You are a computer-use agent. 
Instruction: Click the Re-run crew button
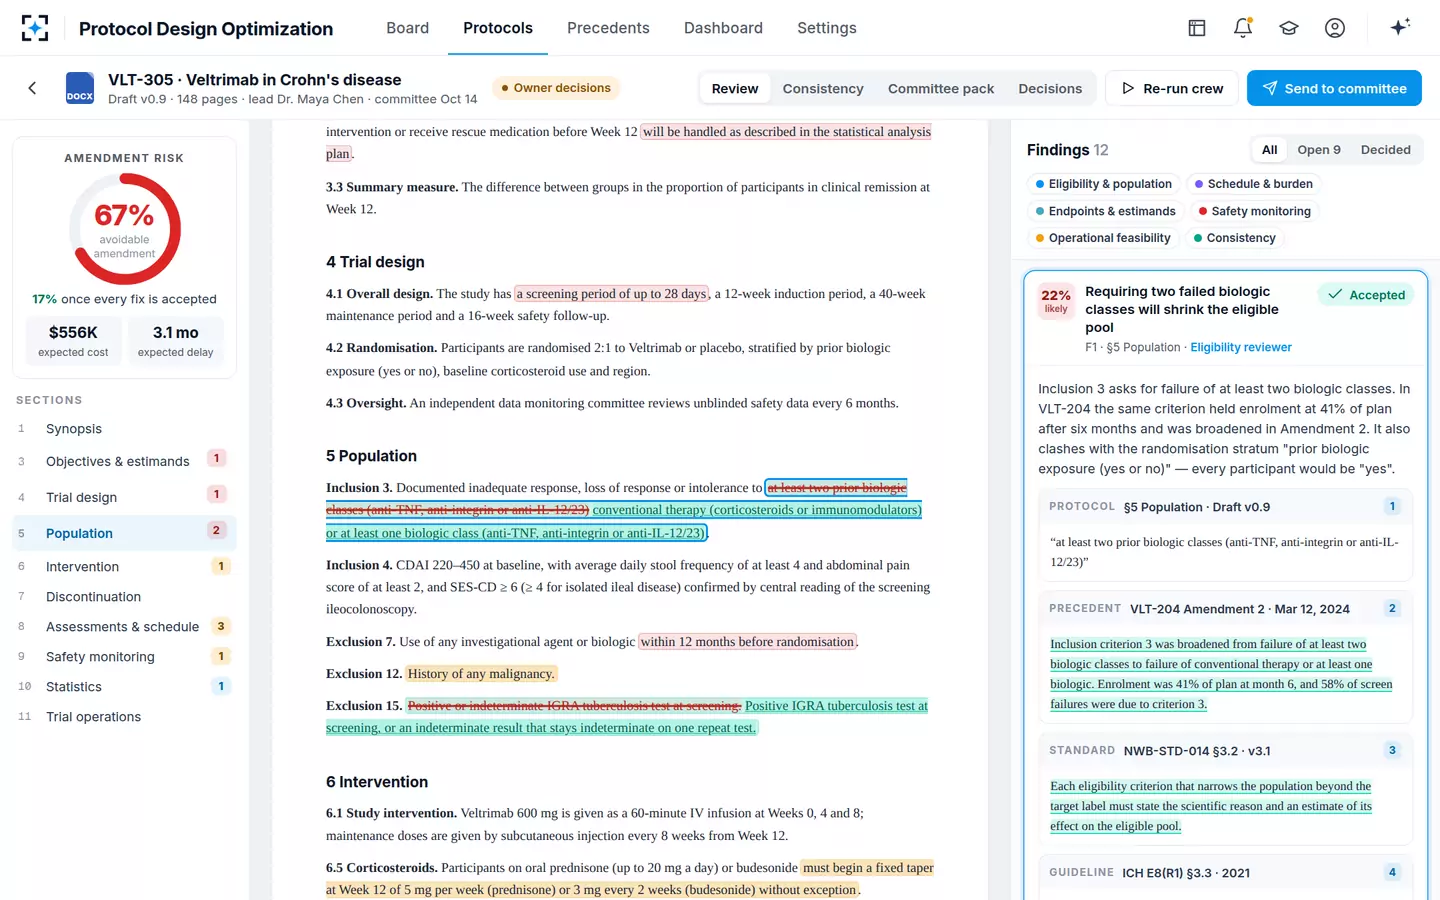pos(1172,88)
